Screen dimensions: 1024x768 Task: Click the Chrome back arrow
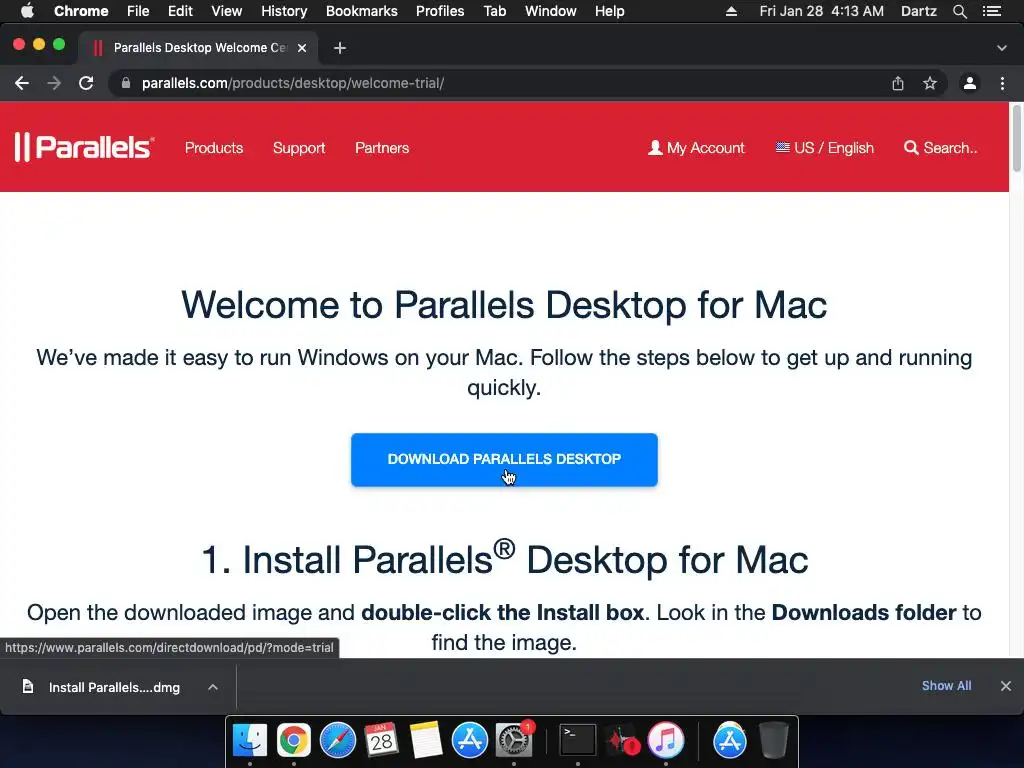[22, 83]
